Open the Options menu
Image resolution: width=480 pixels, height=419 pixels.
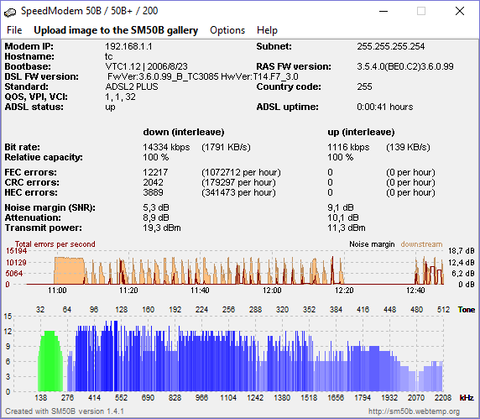pyautogui.click(x=227, y=30)
